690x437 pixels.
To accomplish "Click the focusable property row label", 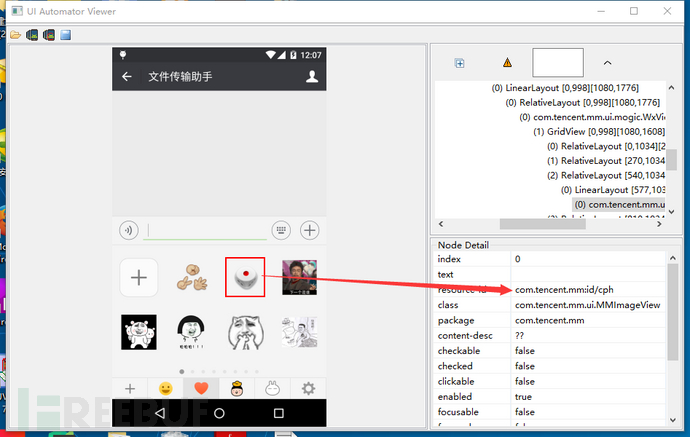I will coord(458,412).
